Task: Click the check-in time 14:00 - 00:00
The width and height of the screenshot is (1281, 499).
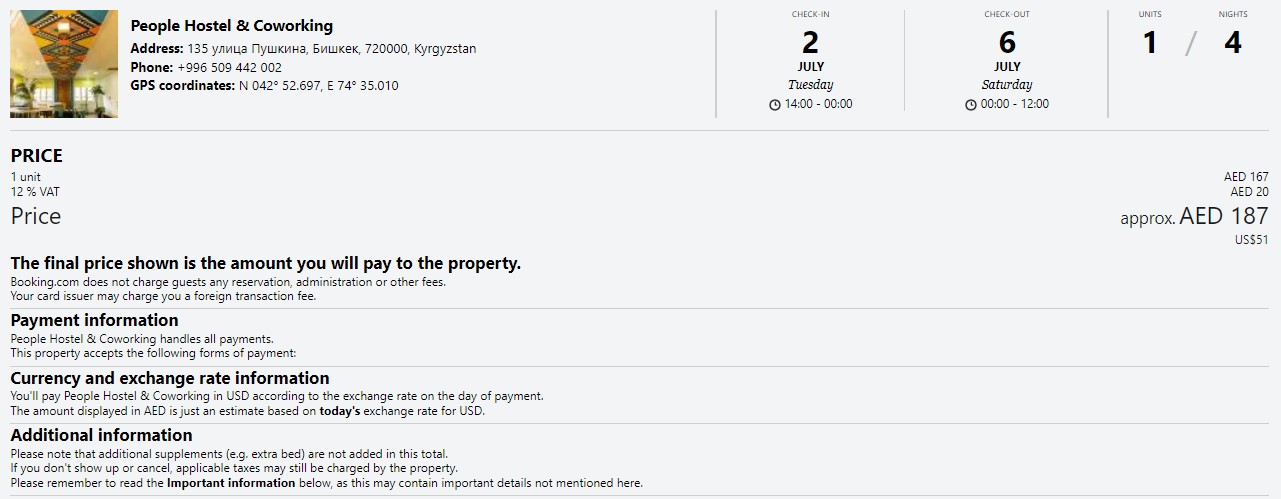Action: tap(818, 104)
